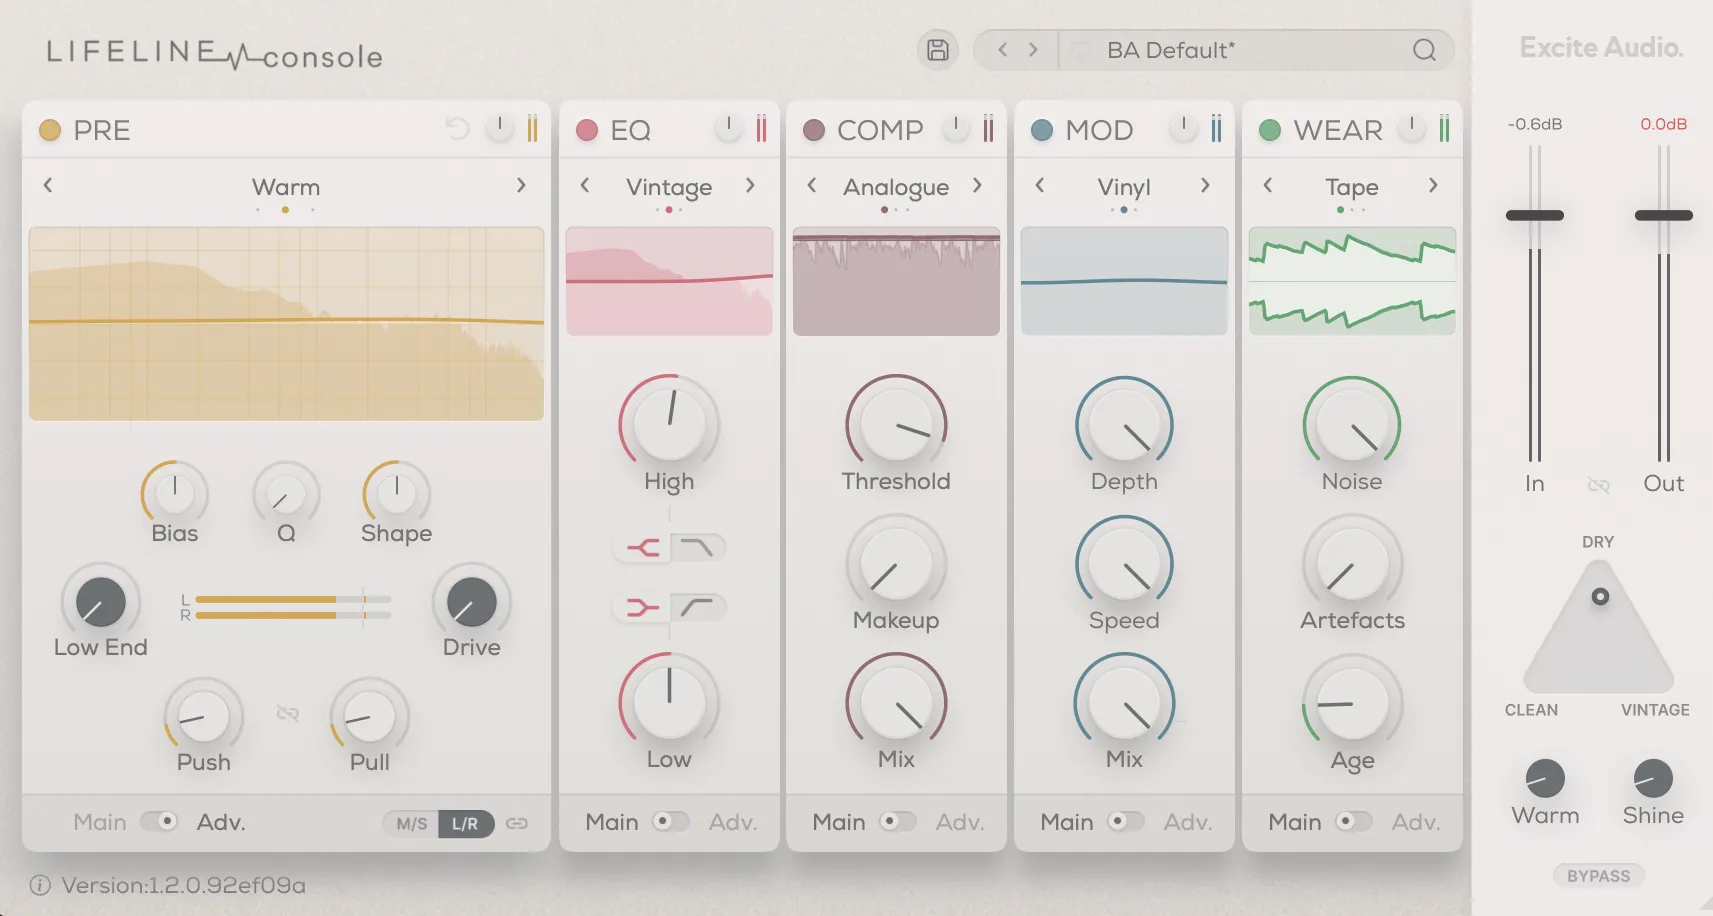Viewport: 1713px width, 916px height.
Task: Click the BYPASS button
Action: (1598, 875)
